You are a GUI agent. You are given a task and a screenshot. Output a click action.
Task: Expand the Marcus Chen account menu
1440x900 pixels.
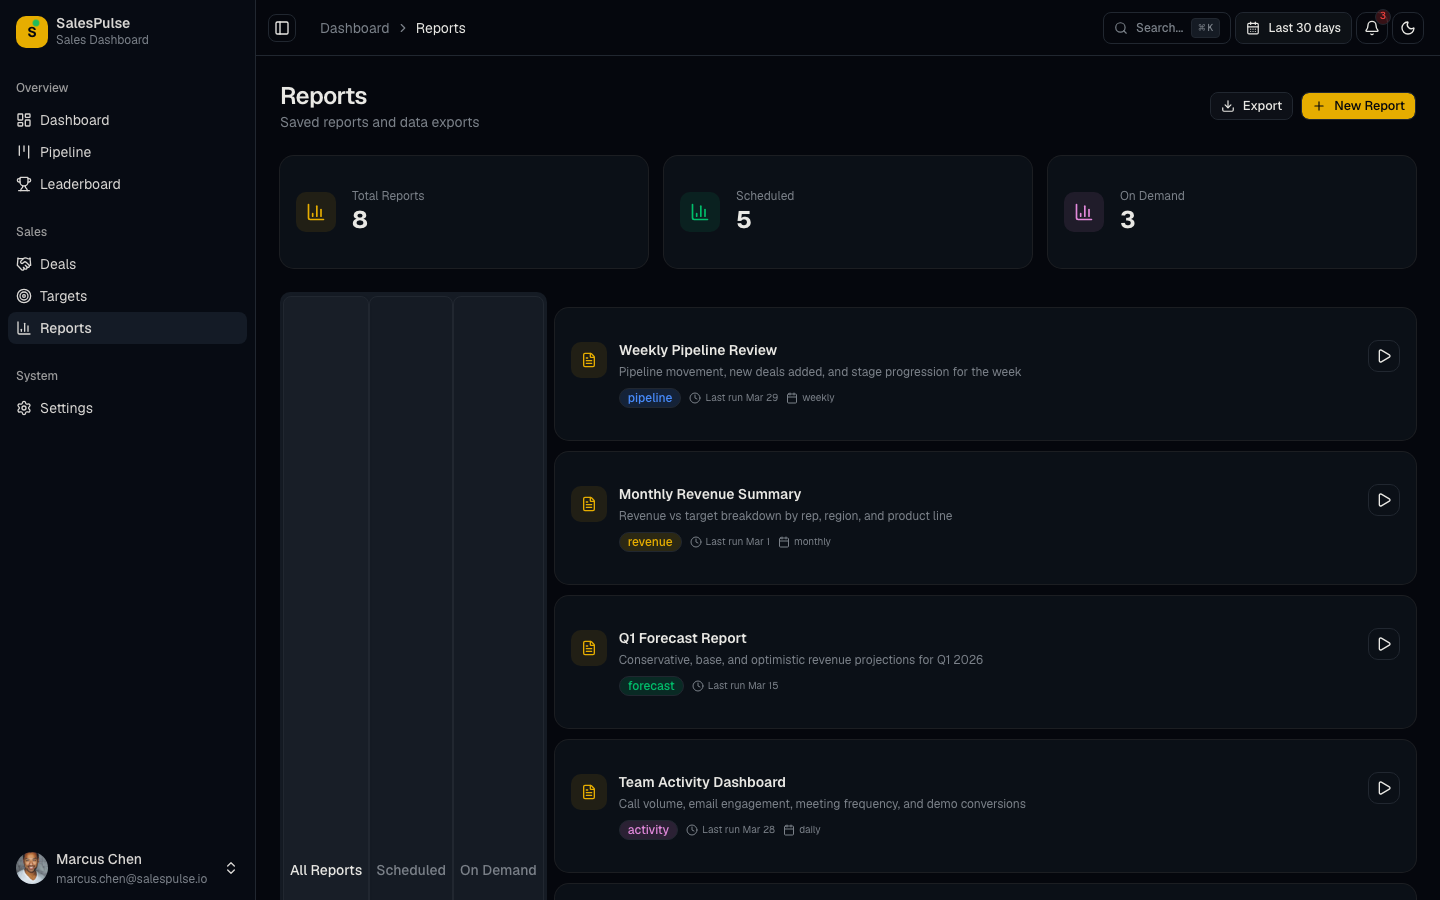[x=231, y=868]
